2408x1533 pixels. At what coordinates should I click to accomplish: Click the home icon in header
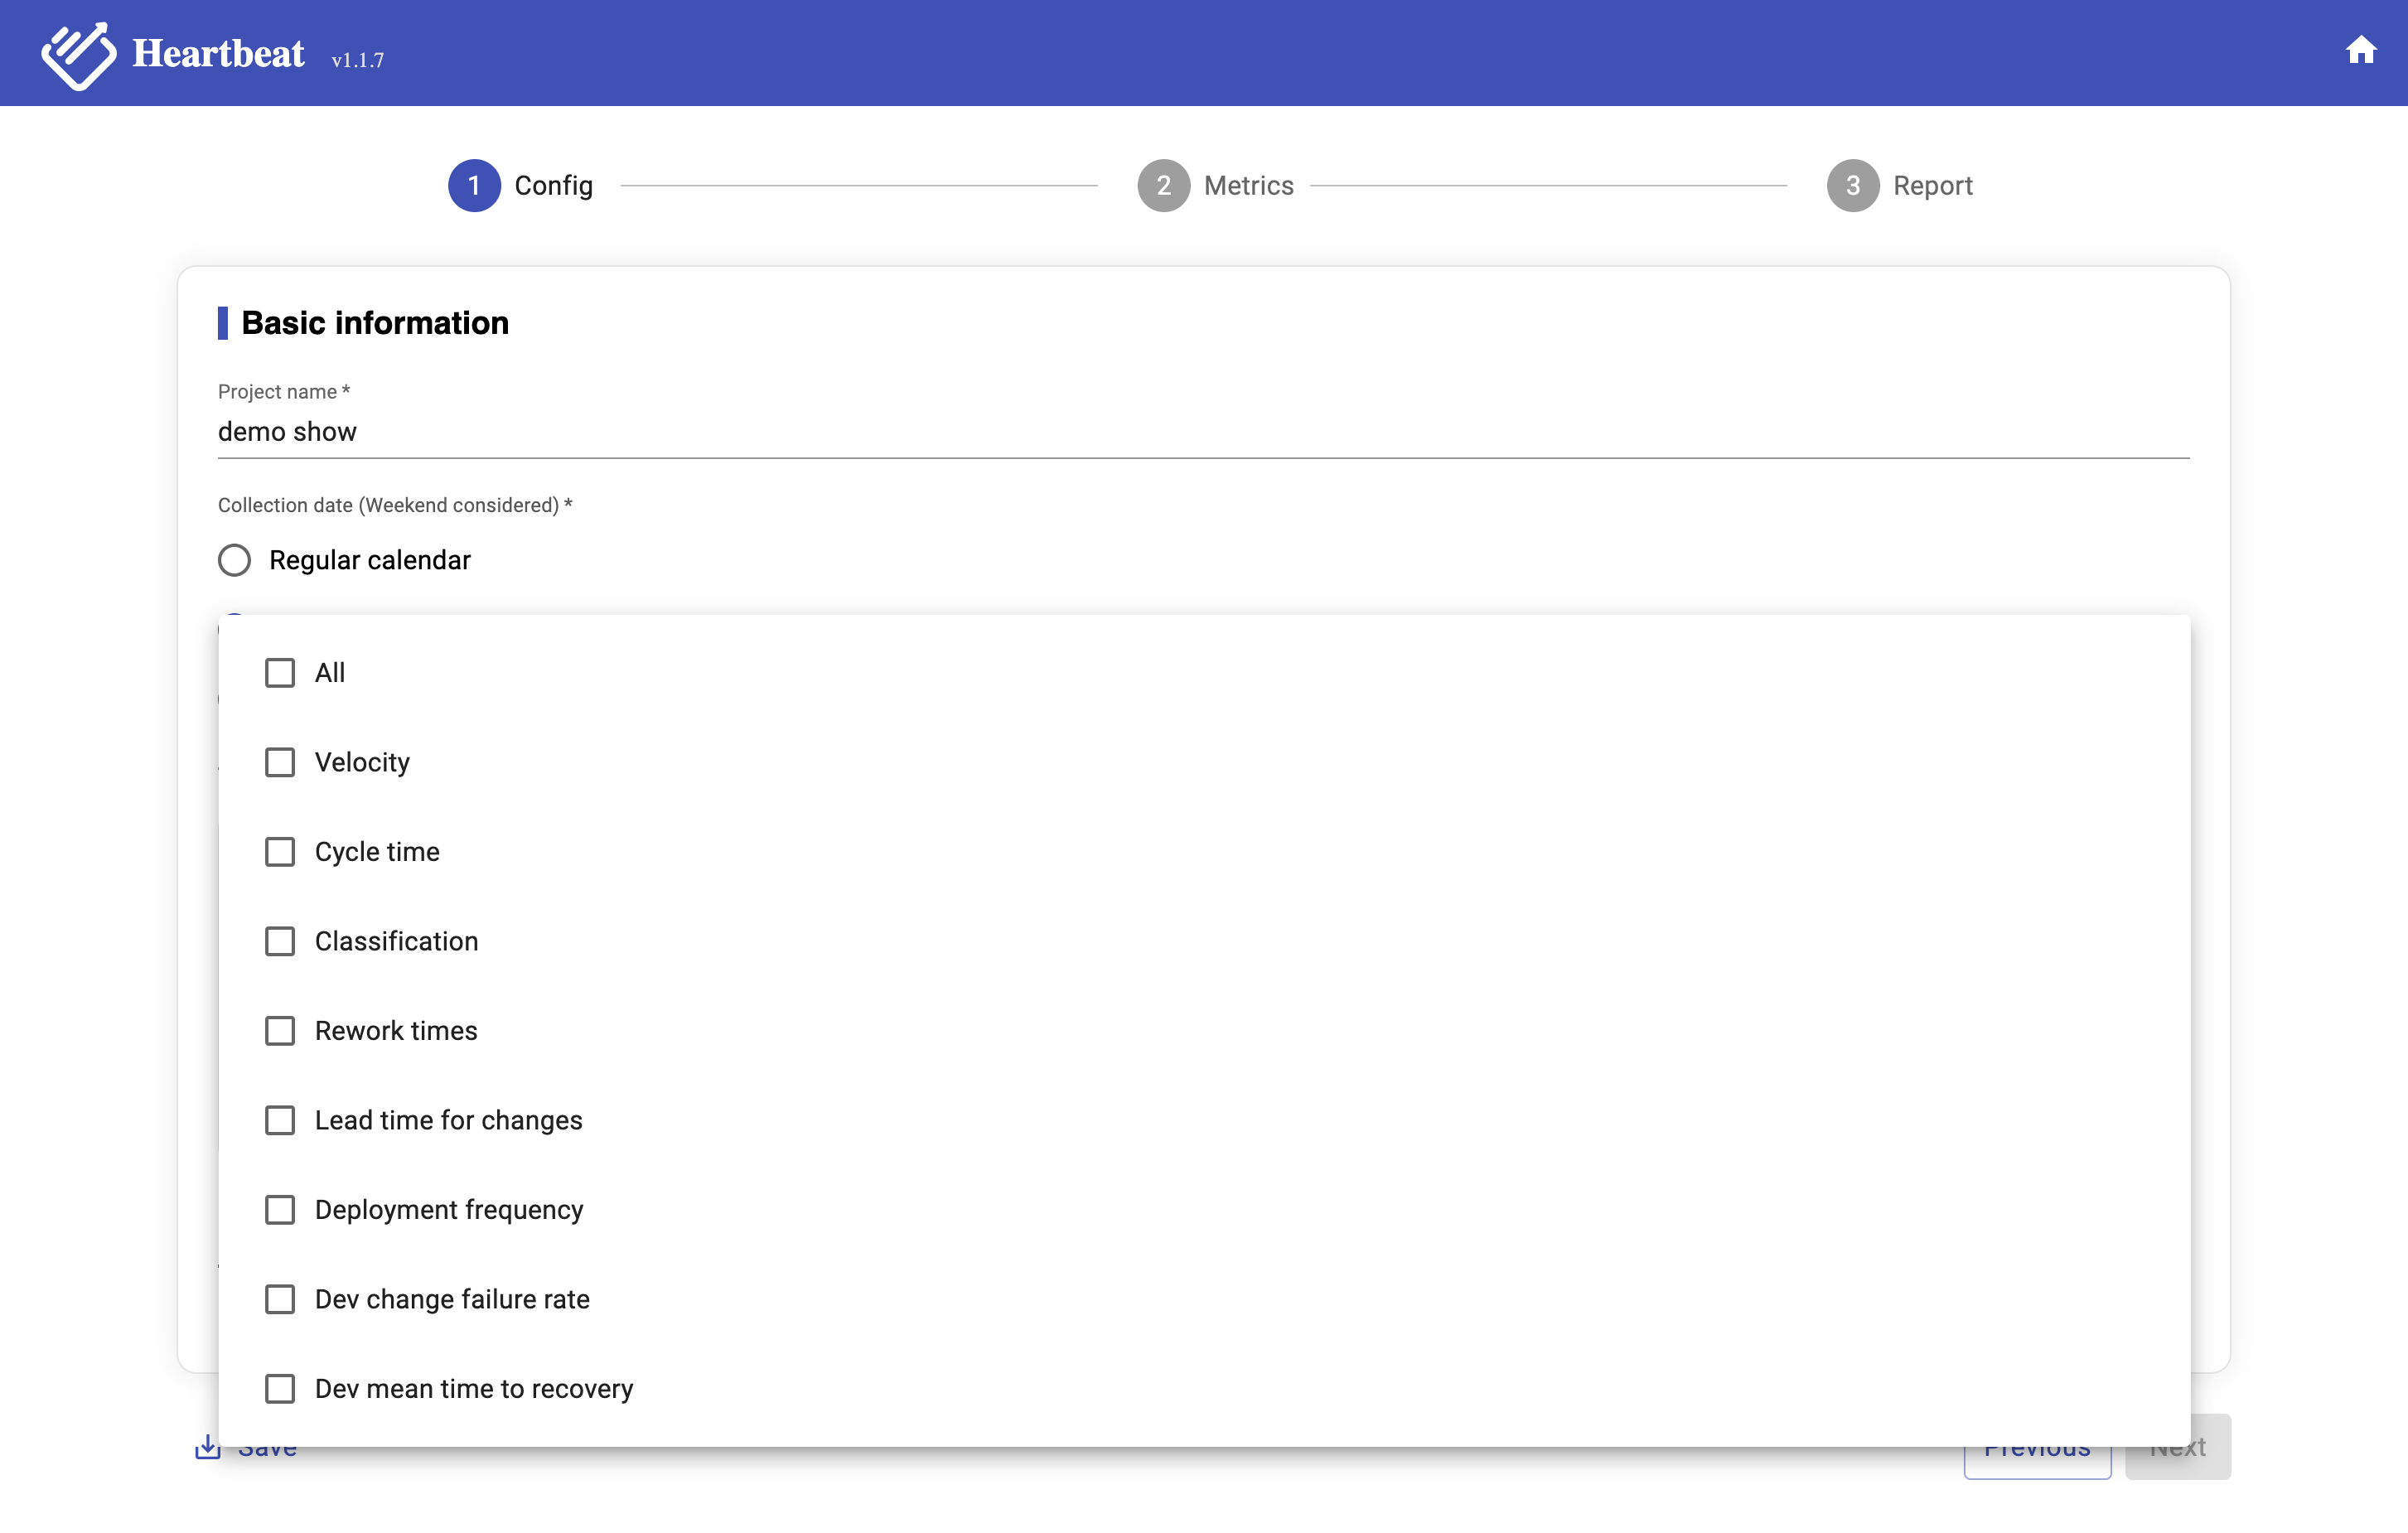point(2360,50)
